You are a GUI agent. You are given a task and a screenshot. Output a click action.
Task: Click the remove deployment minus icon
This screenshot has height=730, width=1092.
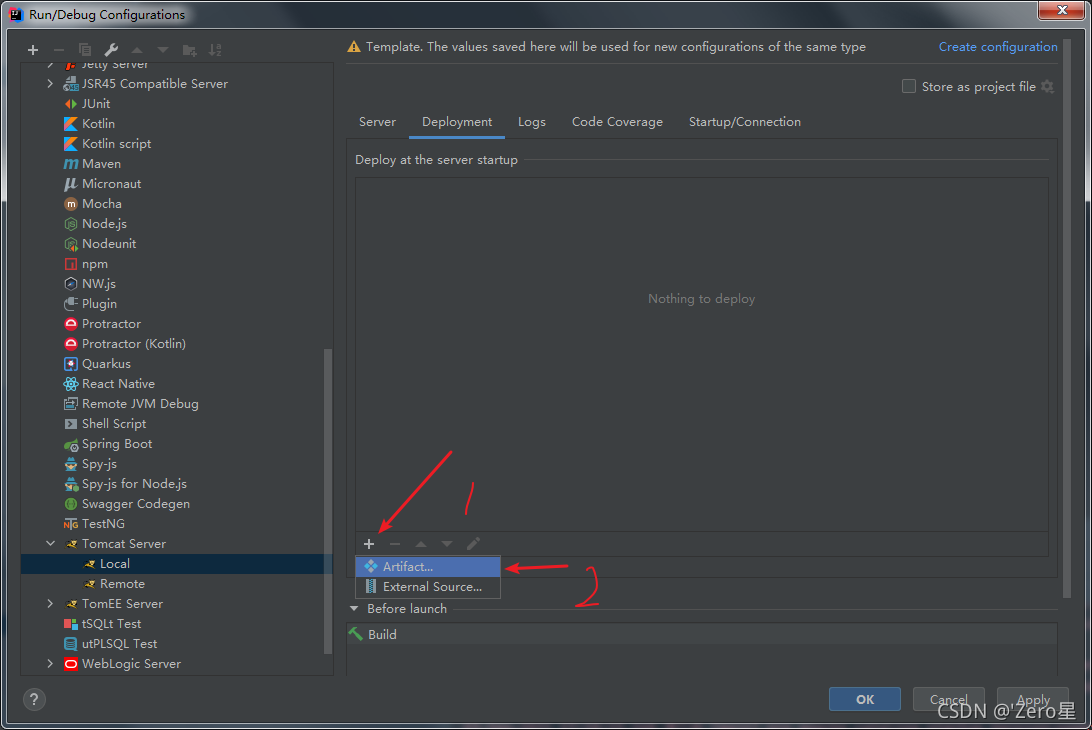click(x=395, y=544)
